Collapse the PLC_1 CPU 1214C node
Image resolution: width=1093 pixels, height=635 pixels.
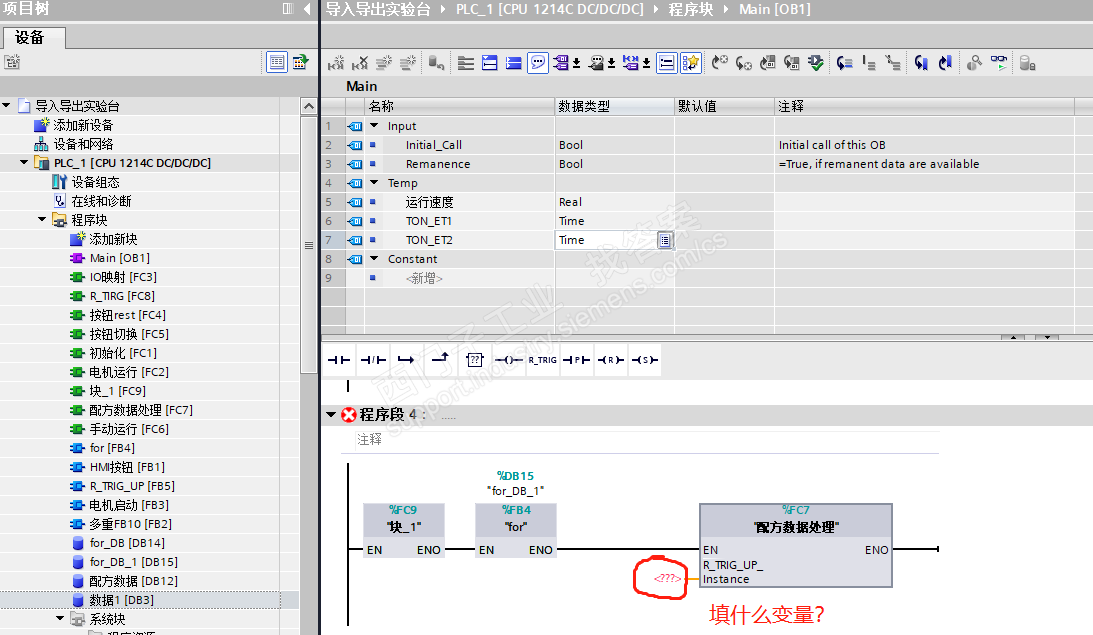click(x=24, y=162)
